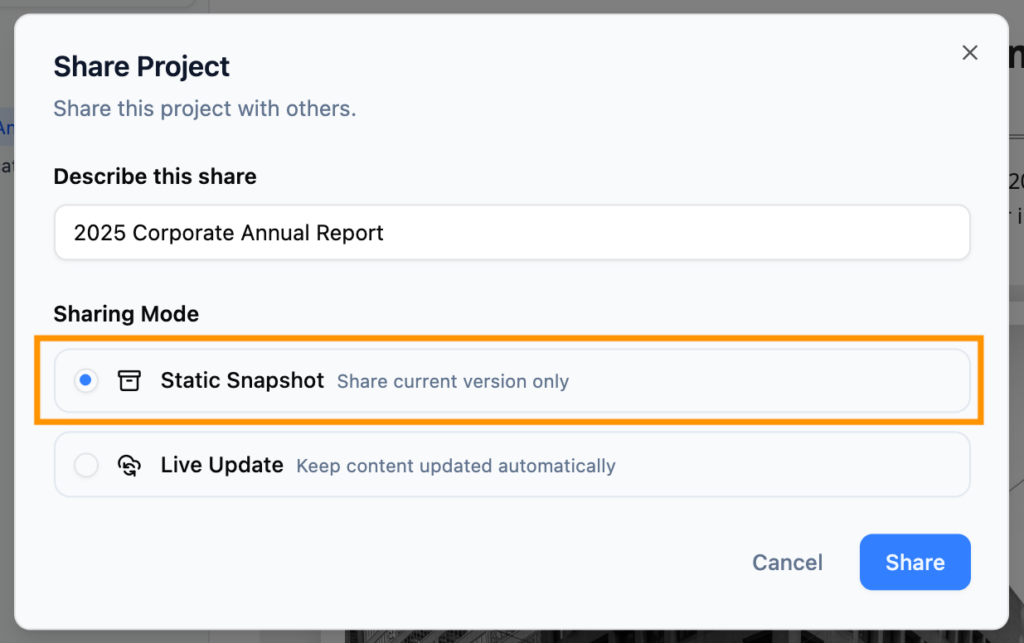Click the X close icon at top right
The height and width of the screenshot is (643, 1024).
(969, 52)
